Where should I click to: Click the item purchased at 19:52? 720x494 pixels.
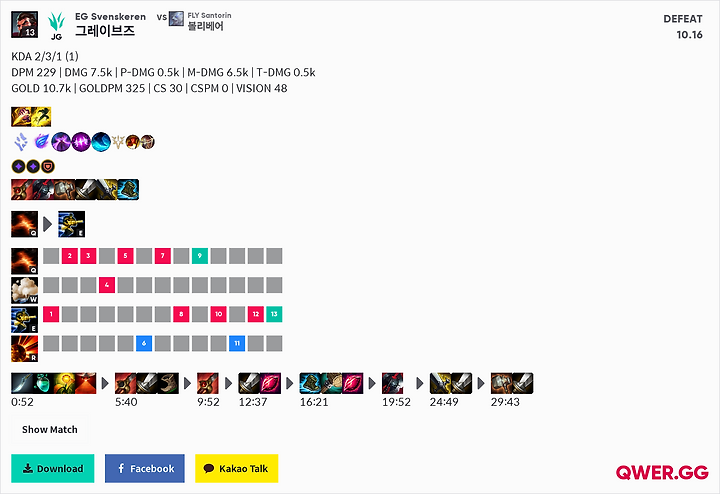coord(393,383)
